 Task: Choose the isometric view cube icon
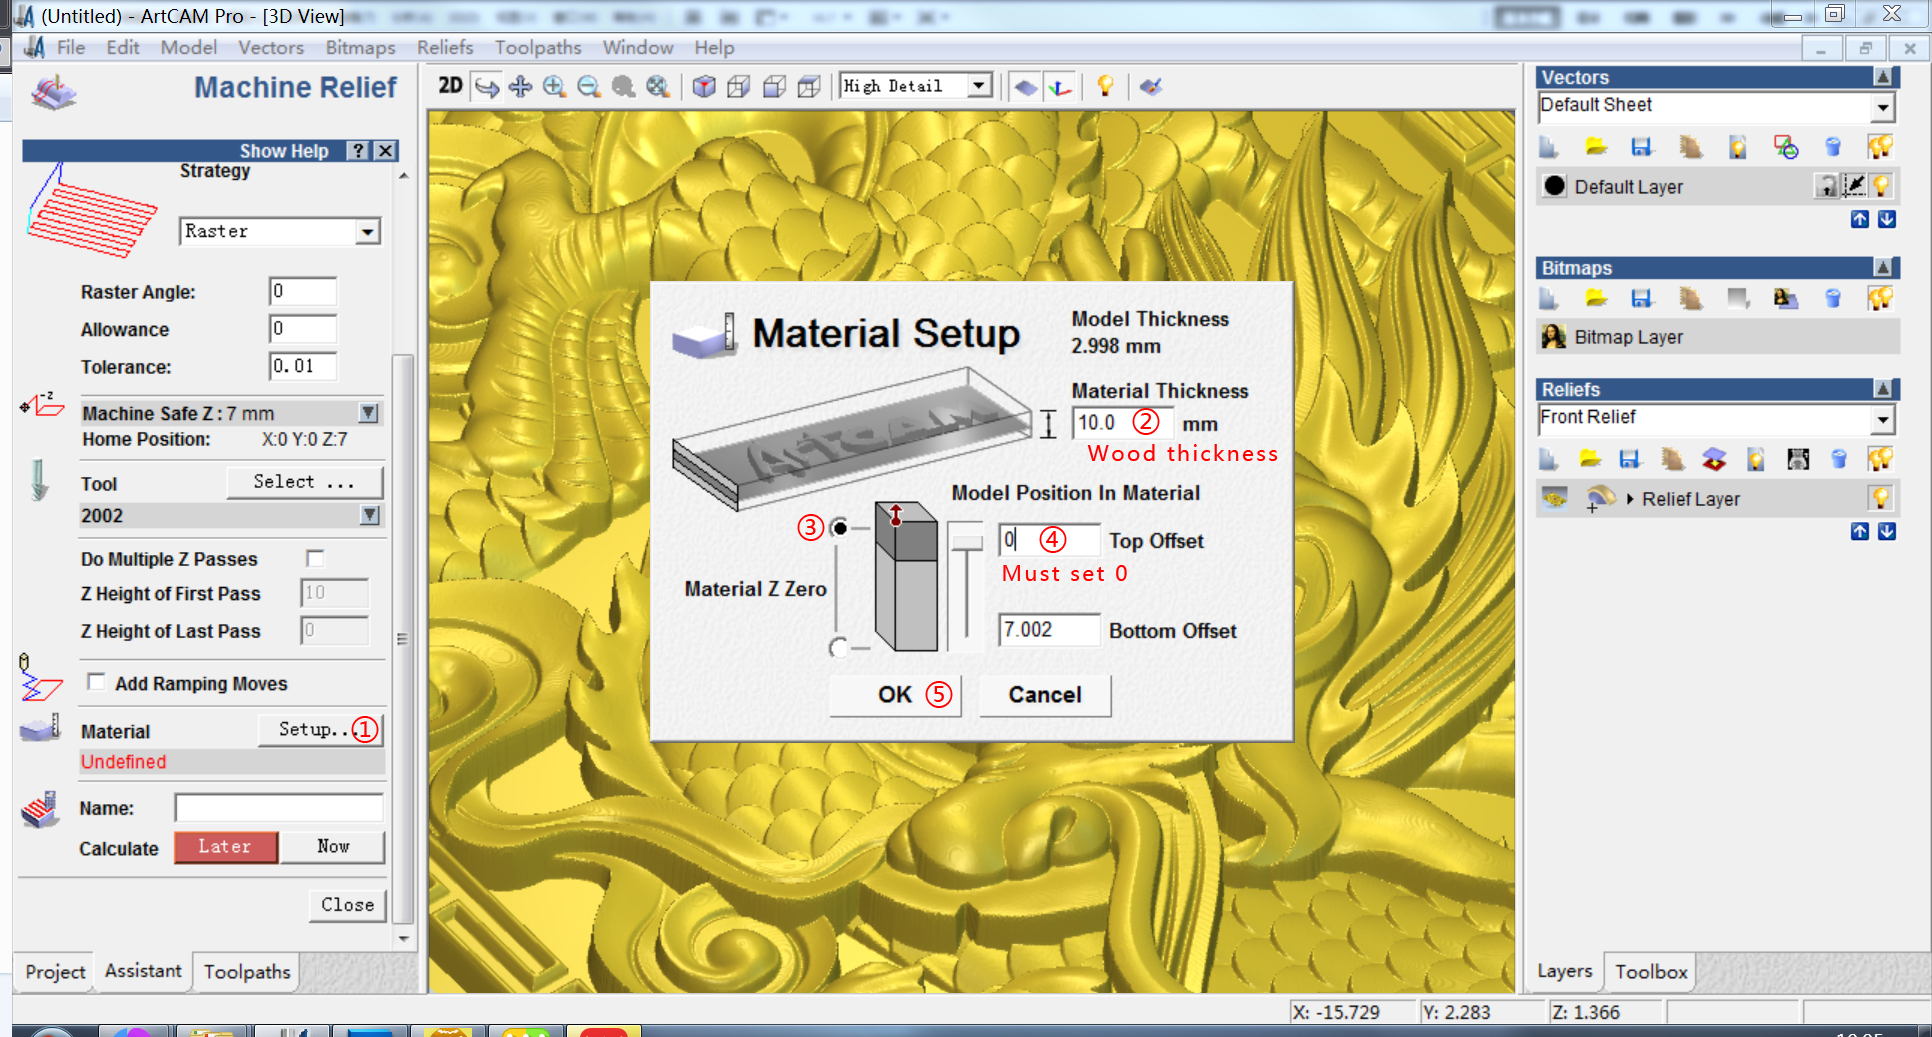[x=704, y=87]
